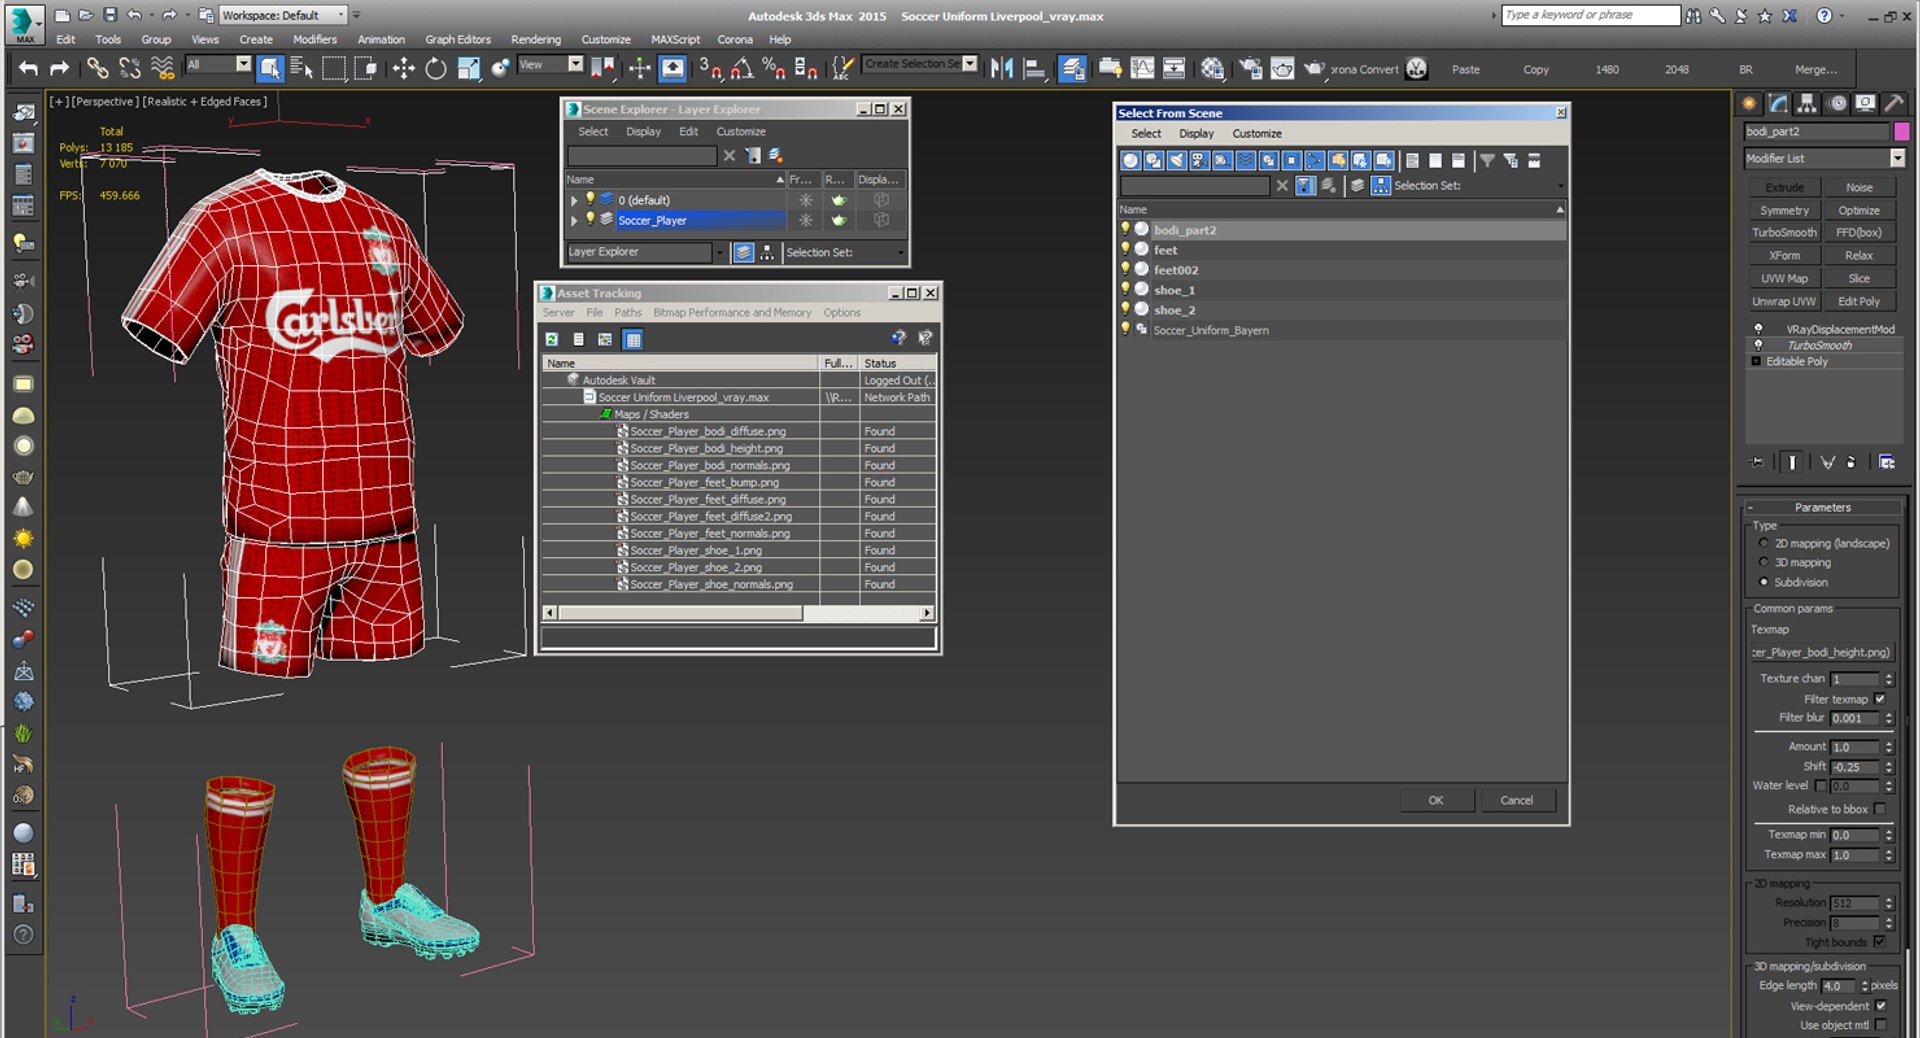Image resolution: width=1920 pixels, height=1038 pixels.
Task: Click the Undo arrow in the main toolbar
Action: point(28,68)
